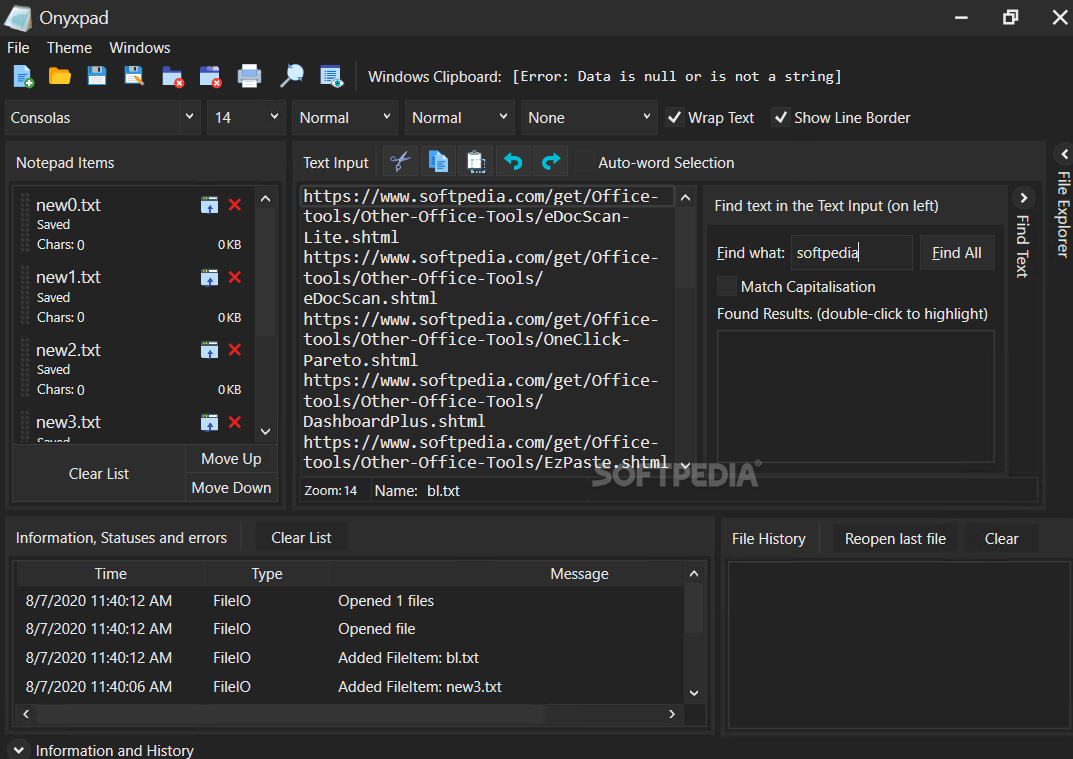The height and width of the screenshot is (759, 1073).
Task: Close all tabs using the multi-tab close icon
Action: coord(210,76)
